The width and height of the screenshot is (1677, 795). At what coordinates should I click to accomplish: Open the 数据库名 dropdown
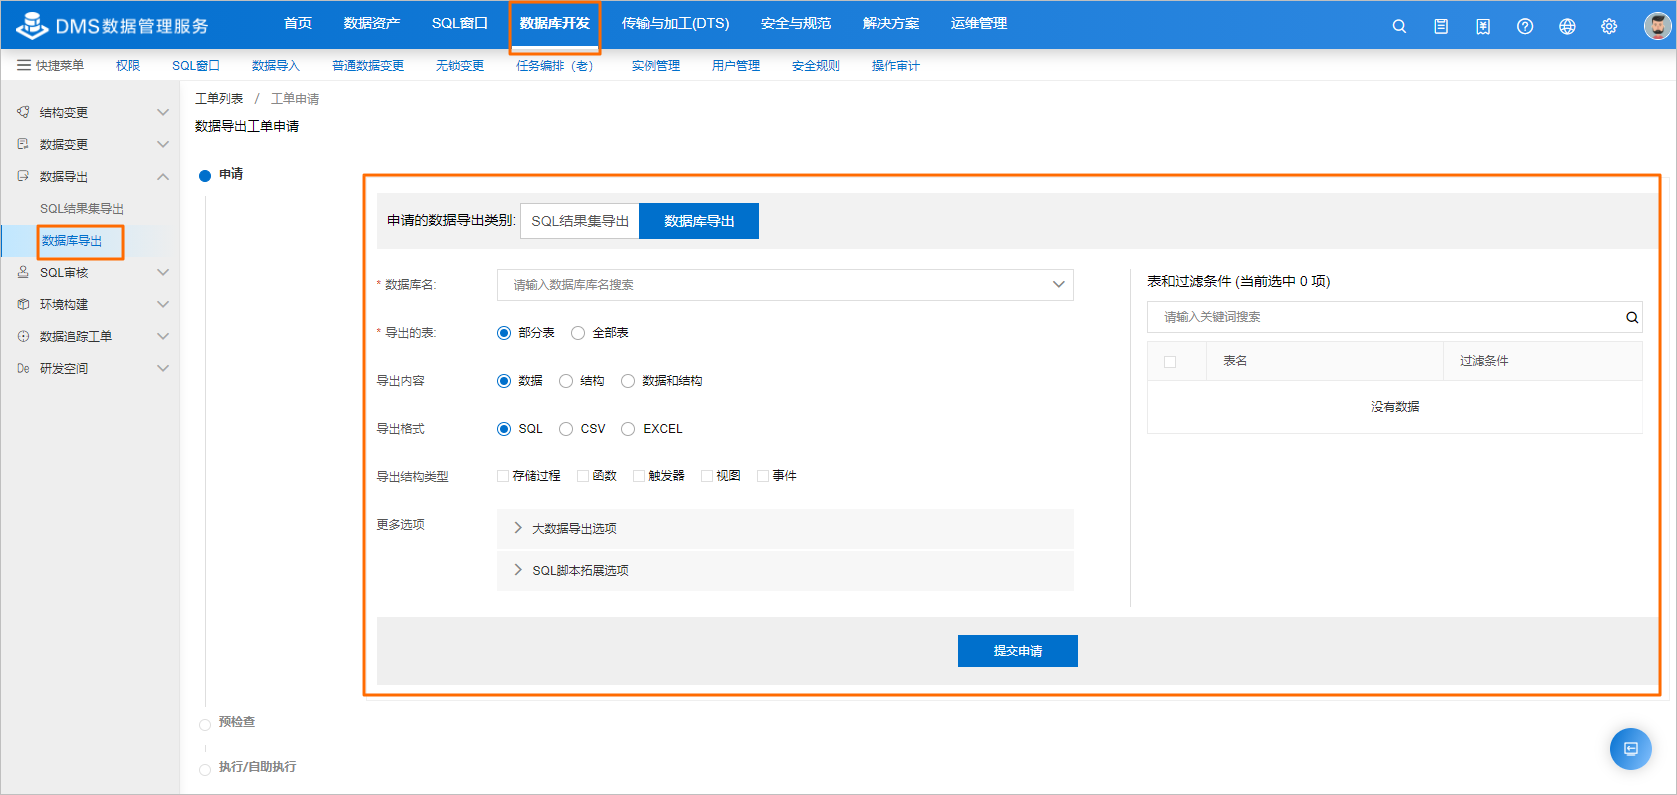click(785, 285)
